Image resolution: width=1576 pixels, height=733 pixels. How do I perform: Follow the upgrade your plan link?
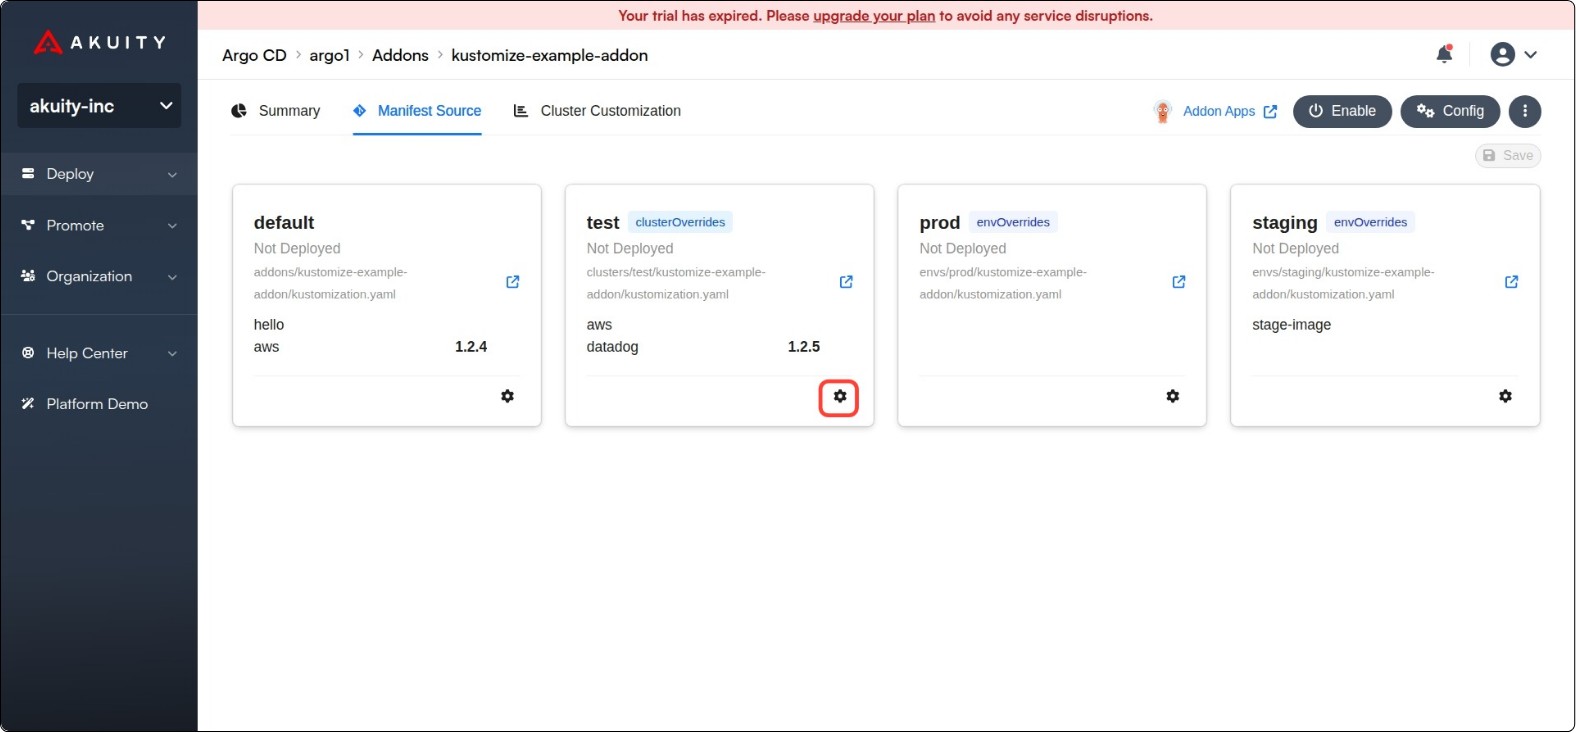pyautogui.click(x=874, y=16)
